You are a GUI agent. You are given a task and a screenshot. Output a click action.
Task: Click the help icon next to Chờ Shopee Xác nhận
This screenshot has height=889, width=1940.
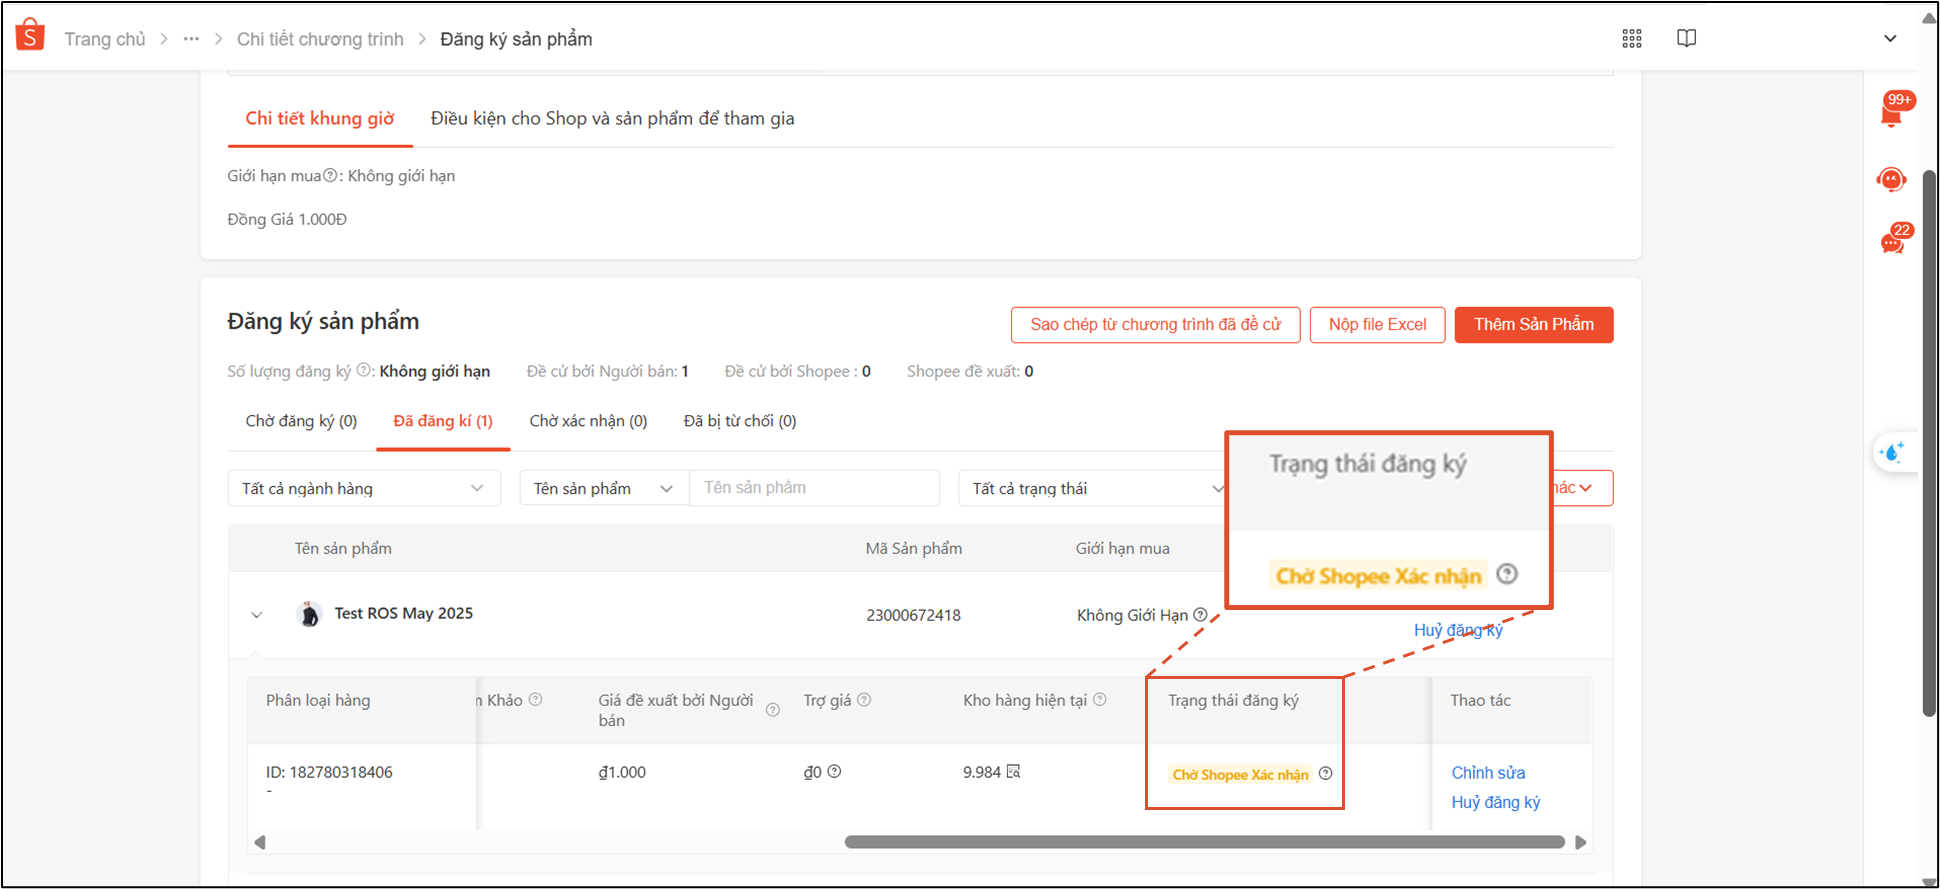click(x=1325, y=773)
